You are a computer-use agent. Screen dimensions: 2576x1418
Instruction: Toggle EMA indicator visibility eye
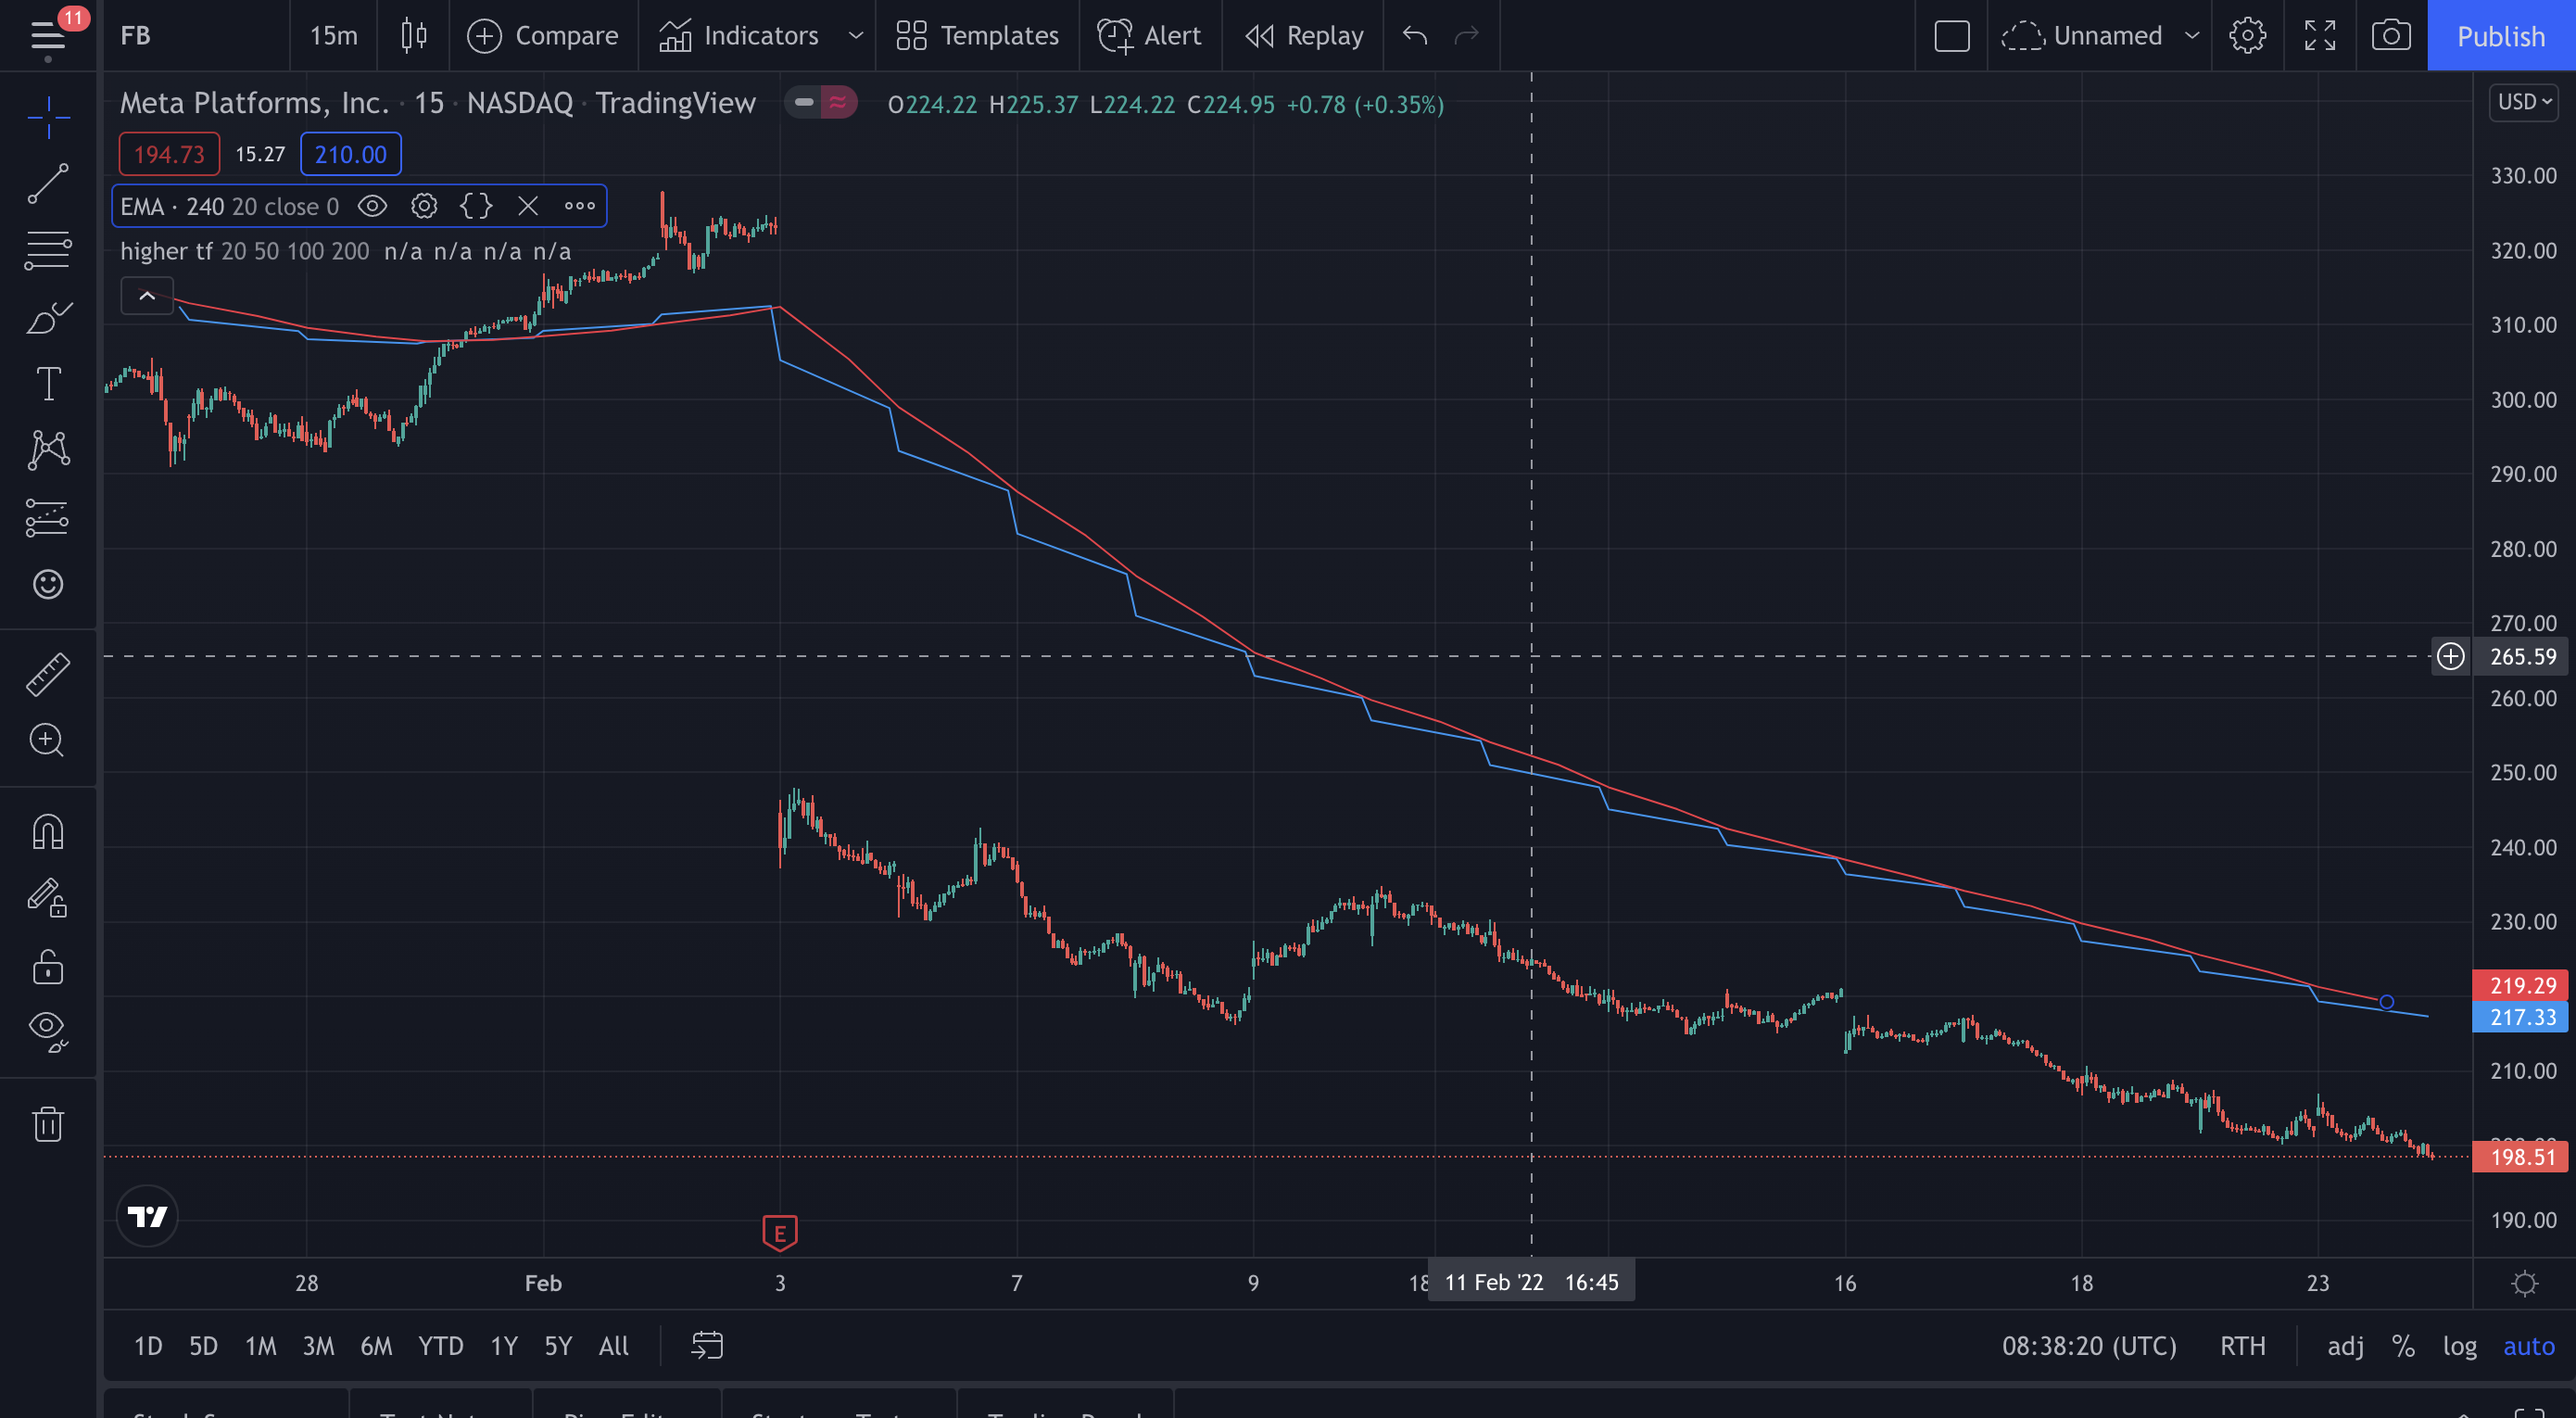[x=372, y=206]
